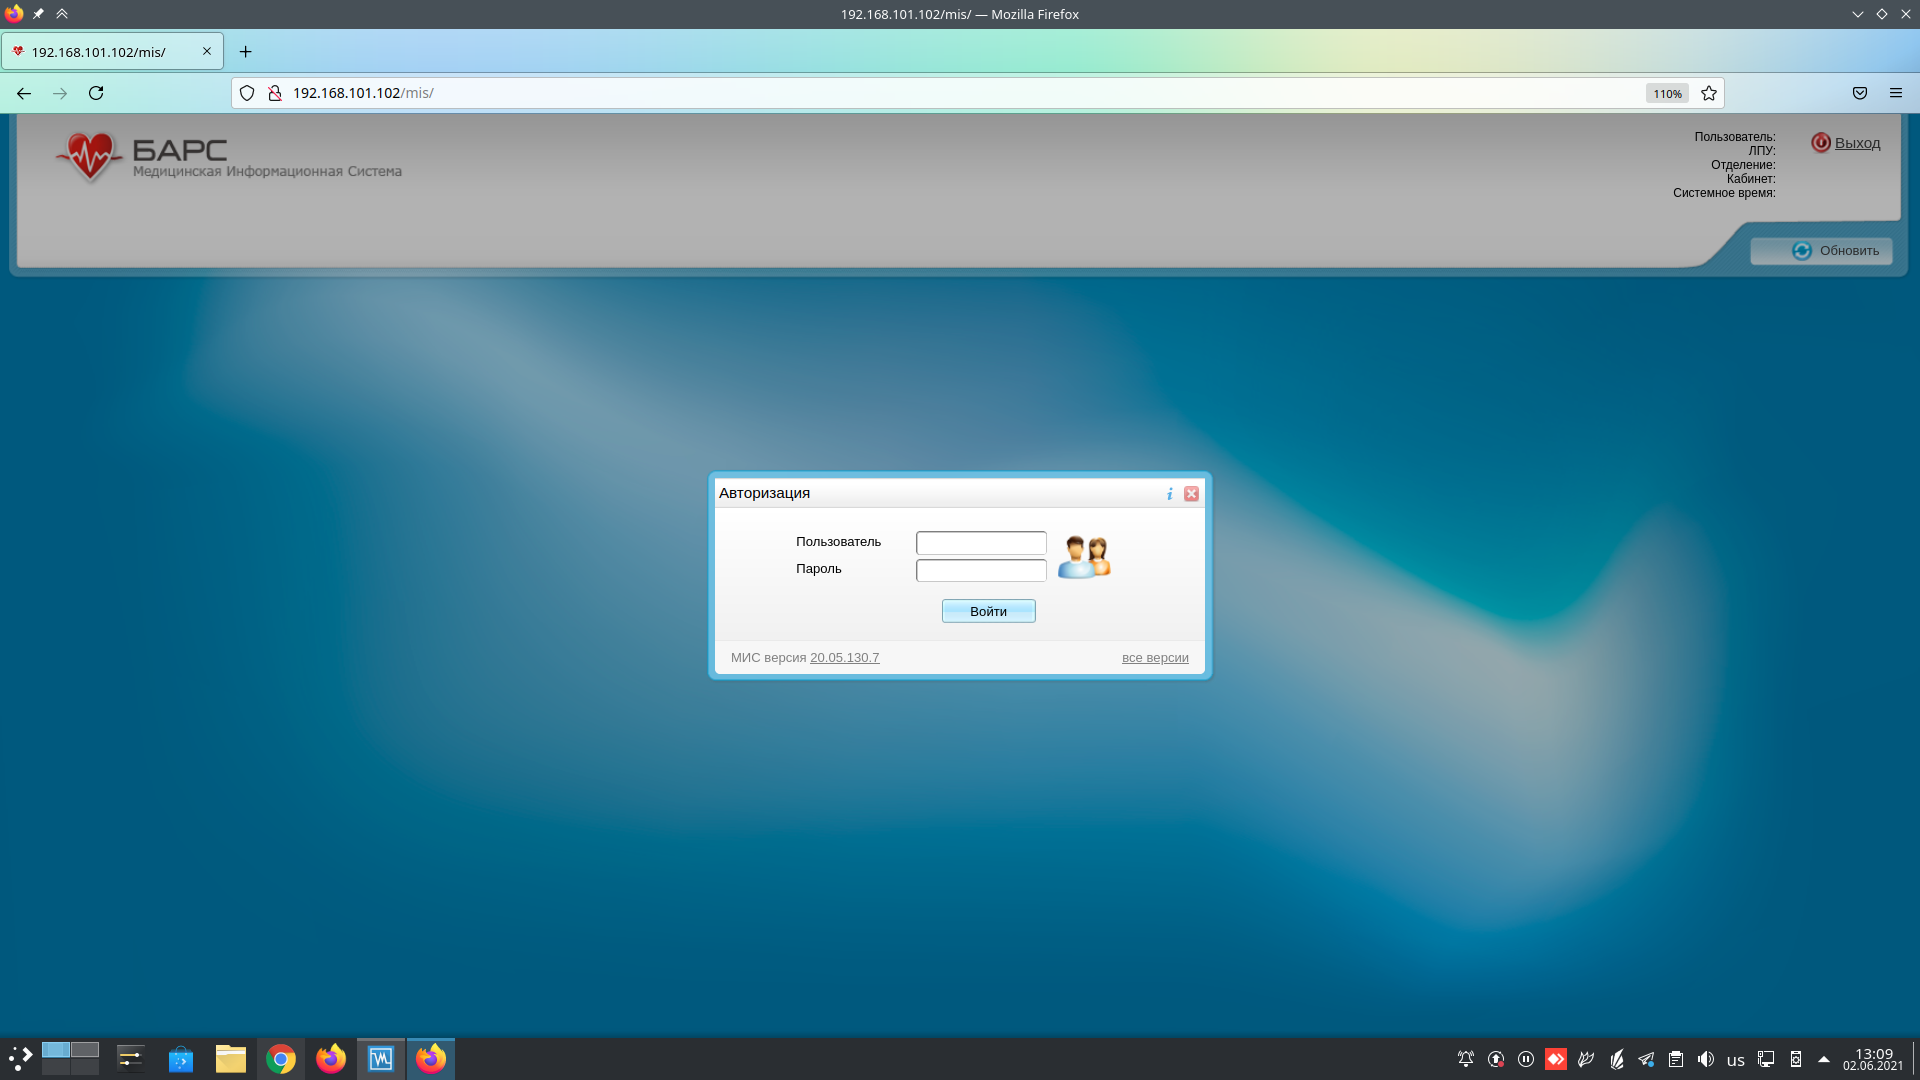The image size is (1920, 1080).
Task: Reset the 110% zoom indicator
Action: pyautogui.click(x=1667, y=93)
